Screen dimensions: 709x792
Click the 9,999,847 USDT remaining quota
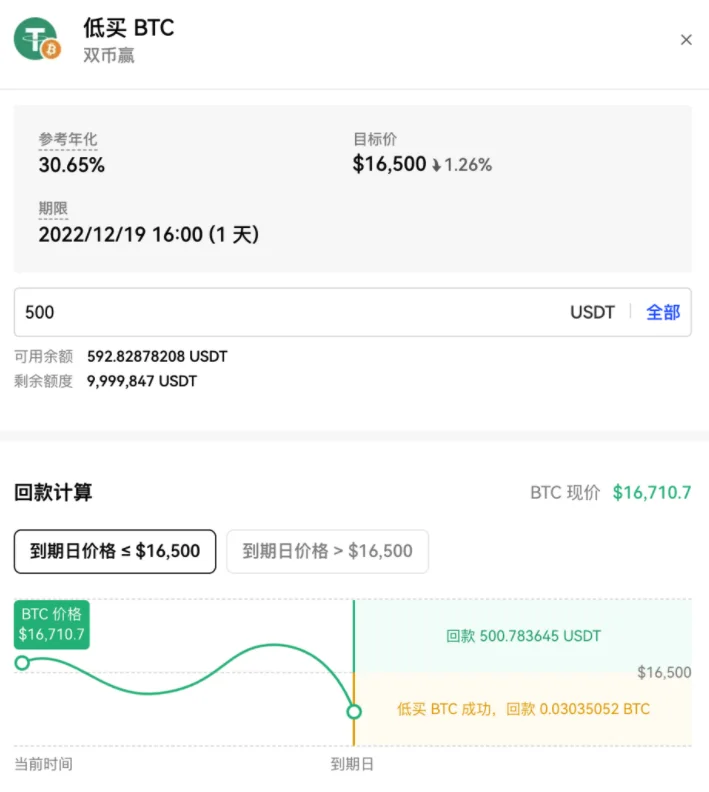[142, 381]
